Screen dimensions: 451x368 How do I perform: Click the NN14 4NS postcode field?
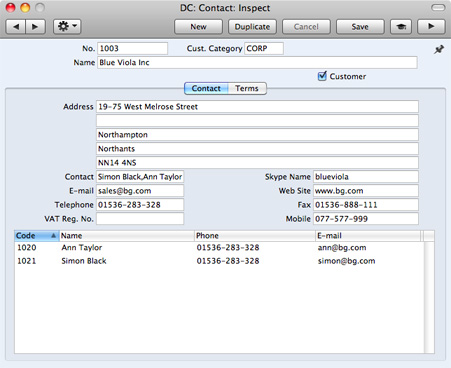(257, 163)
